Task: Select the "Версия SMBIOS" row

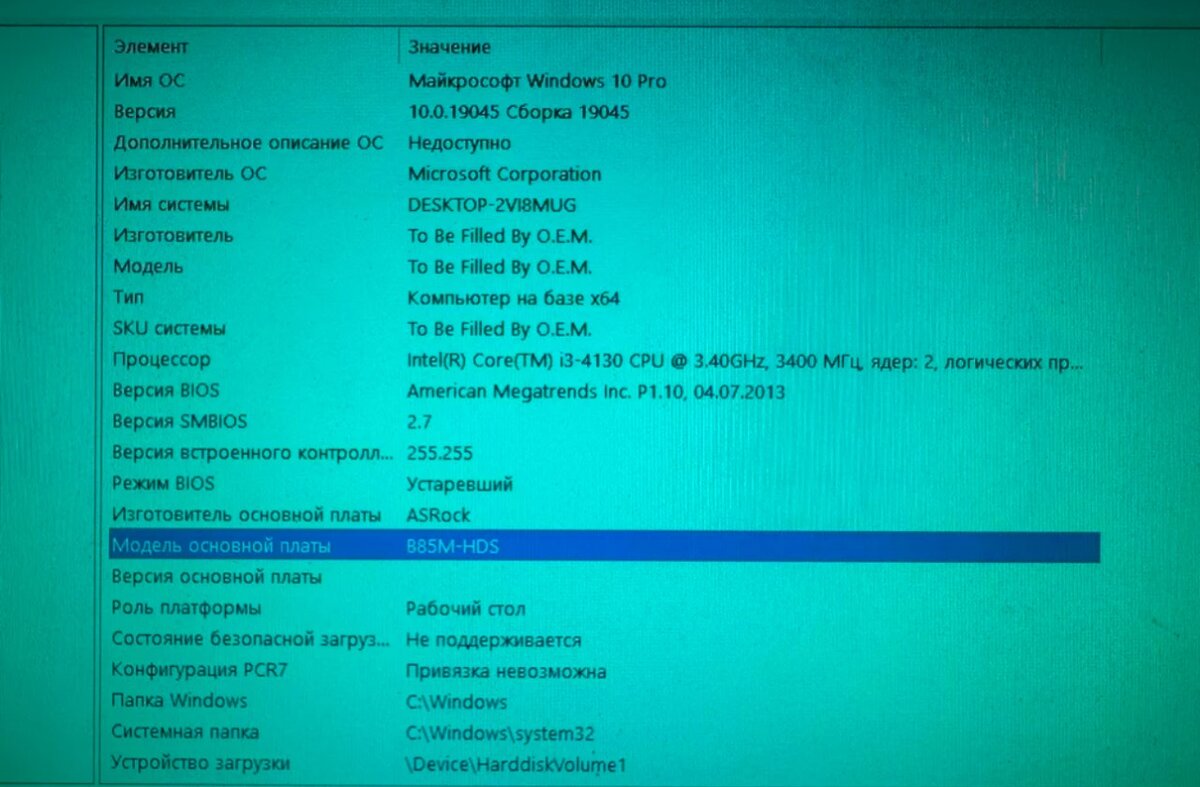Action: tap(179, 421)
